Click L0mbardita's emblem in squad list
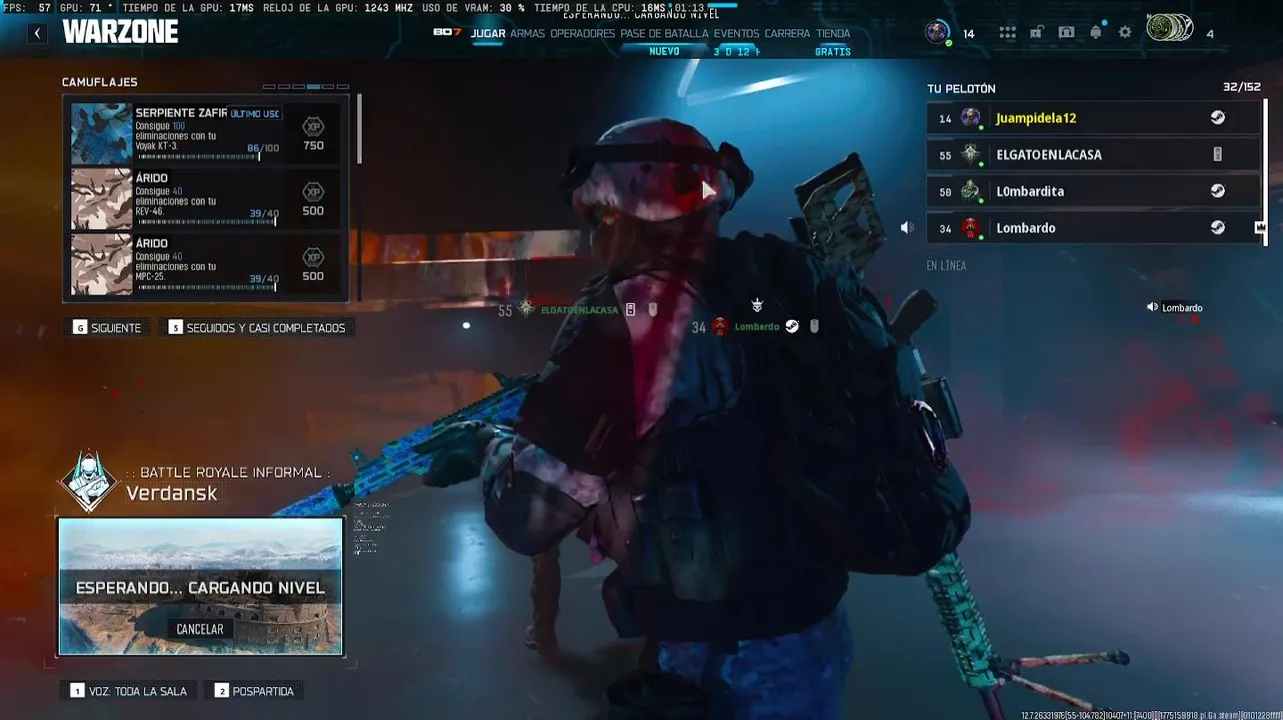This screenshot has width=1283, height=720. [971, 191]
